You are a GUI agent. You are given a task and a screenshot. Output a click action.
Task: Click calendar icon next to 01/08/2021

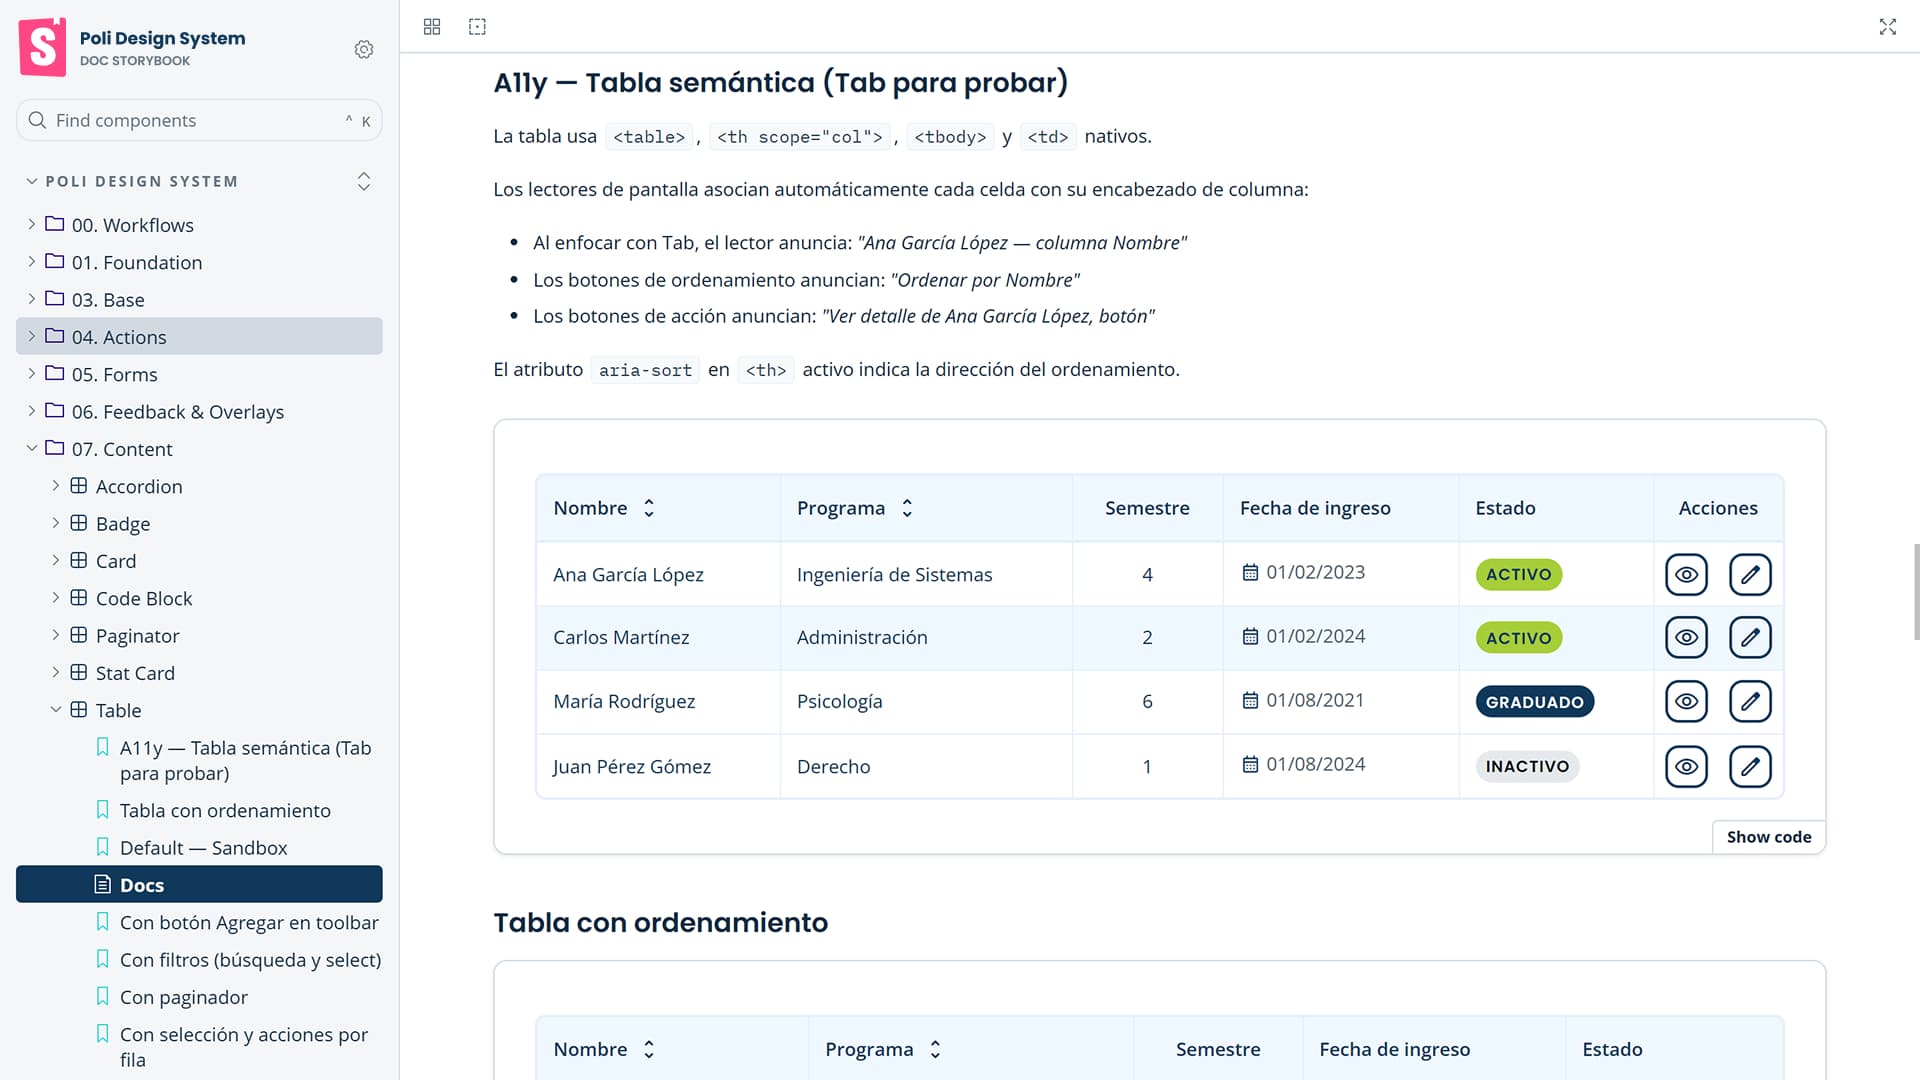tap(1250, 700)
